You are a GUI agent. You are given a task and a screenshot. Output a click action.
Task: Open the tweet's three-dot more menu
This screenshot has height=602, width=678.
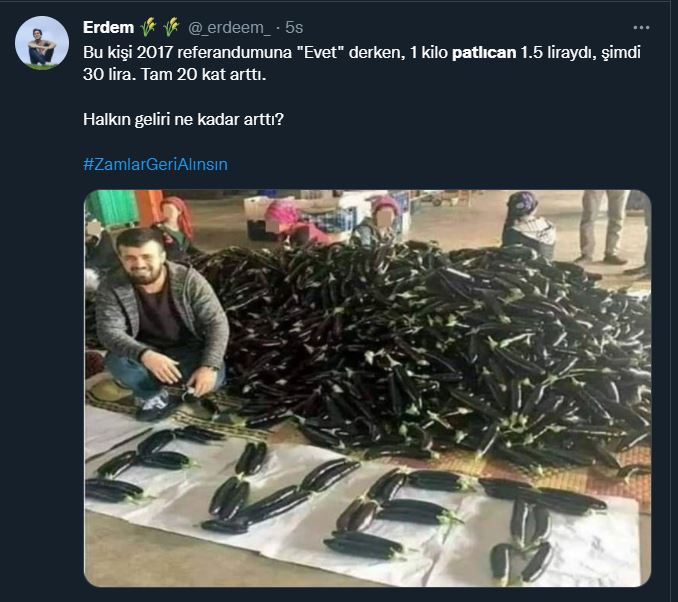pos(641,27)
